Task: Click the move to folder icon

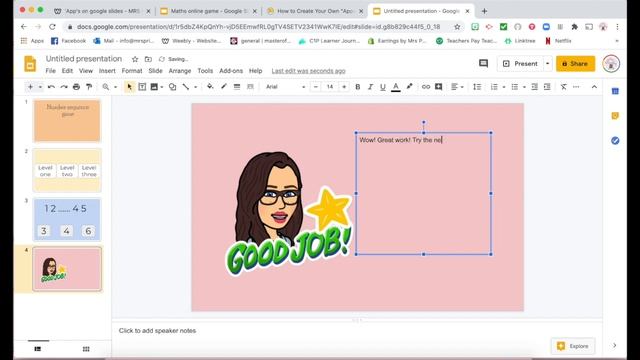Action: click(148, 59)
